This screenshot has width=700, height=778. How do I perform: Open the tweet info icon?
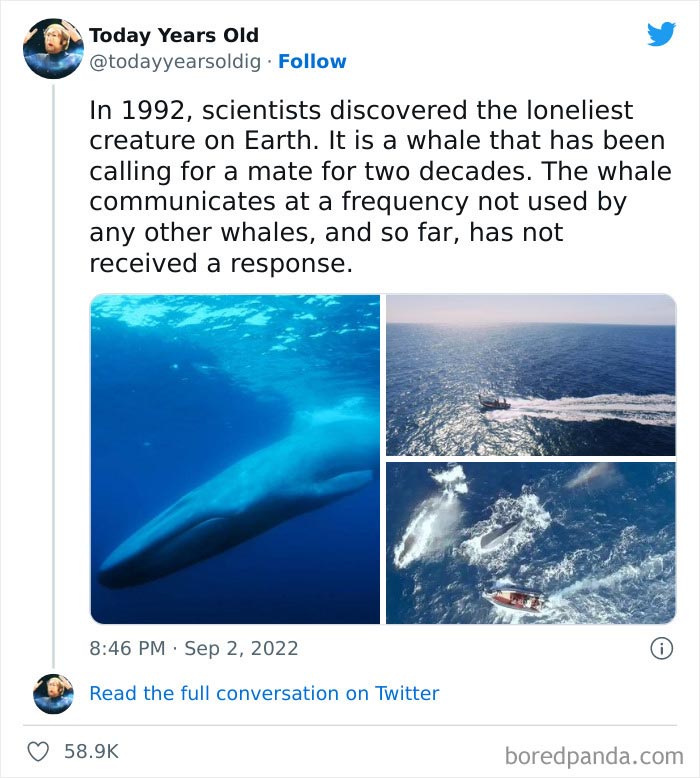click(661, 648)
